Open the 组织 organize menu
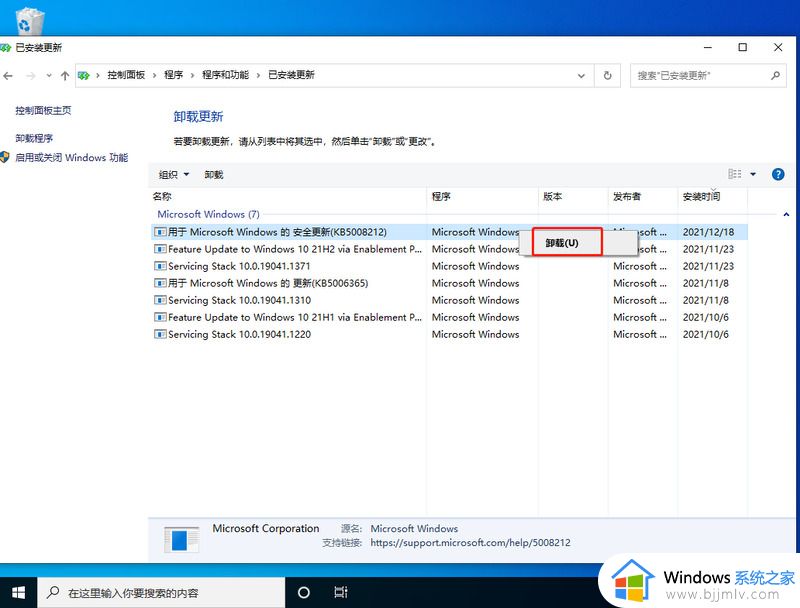Viewport: 800px width, 608px height. coord(174,174)
